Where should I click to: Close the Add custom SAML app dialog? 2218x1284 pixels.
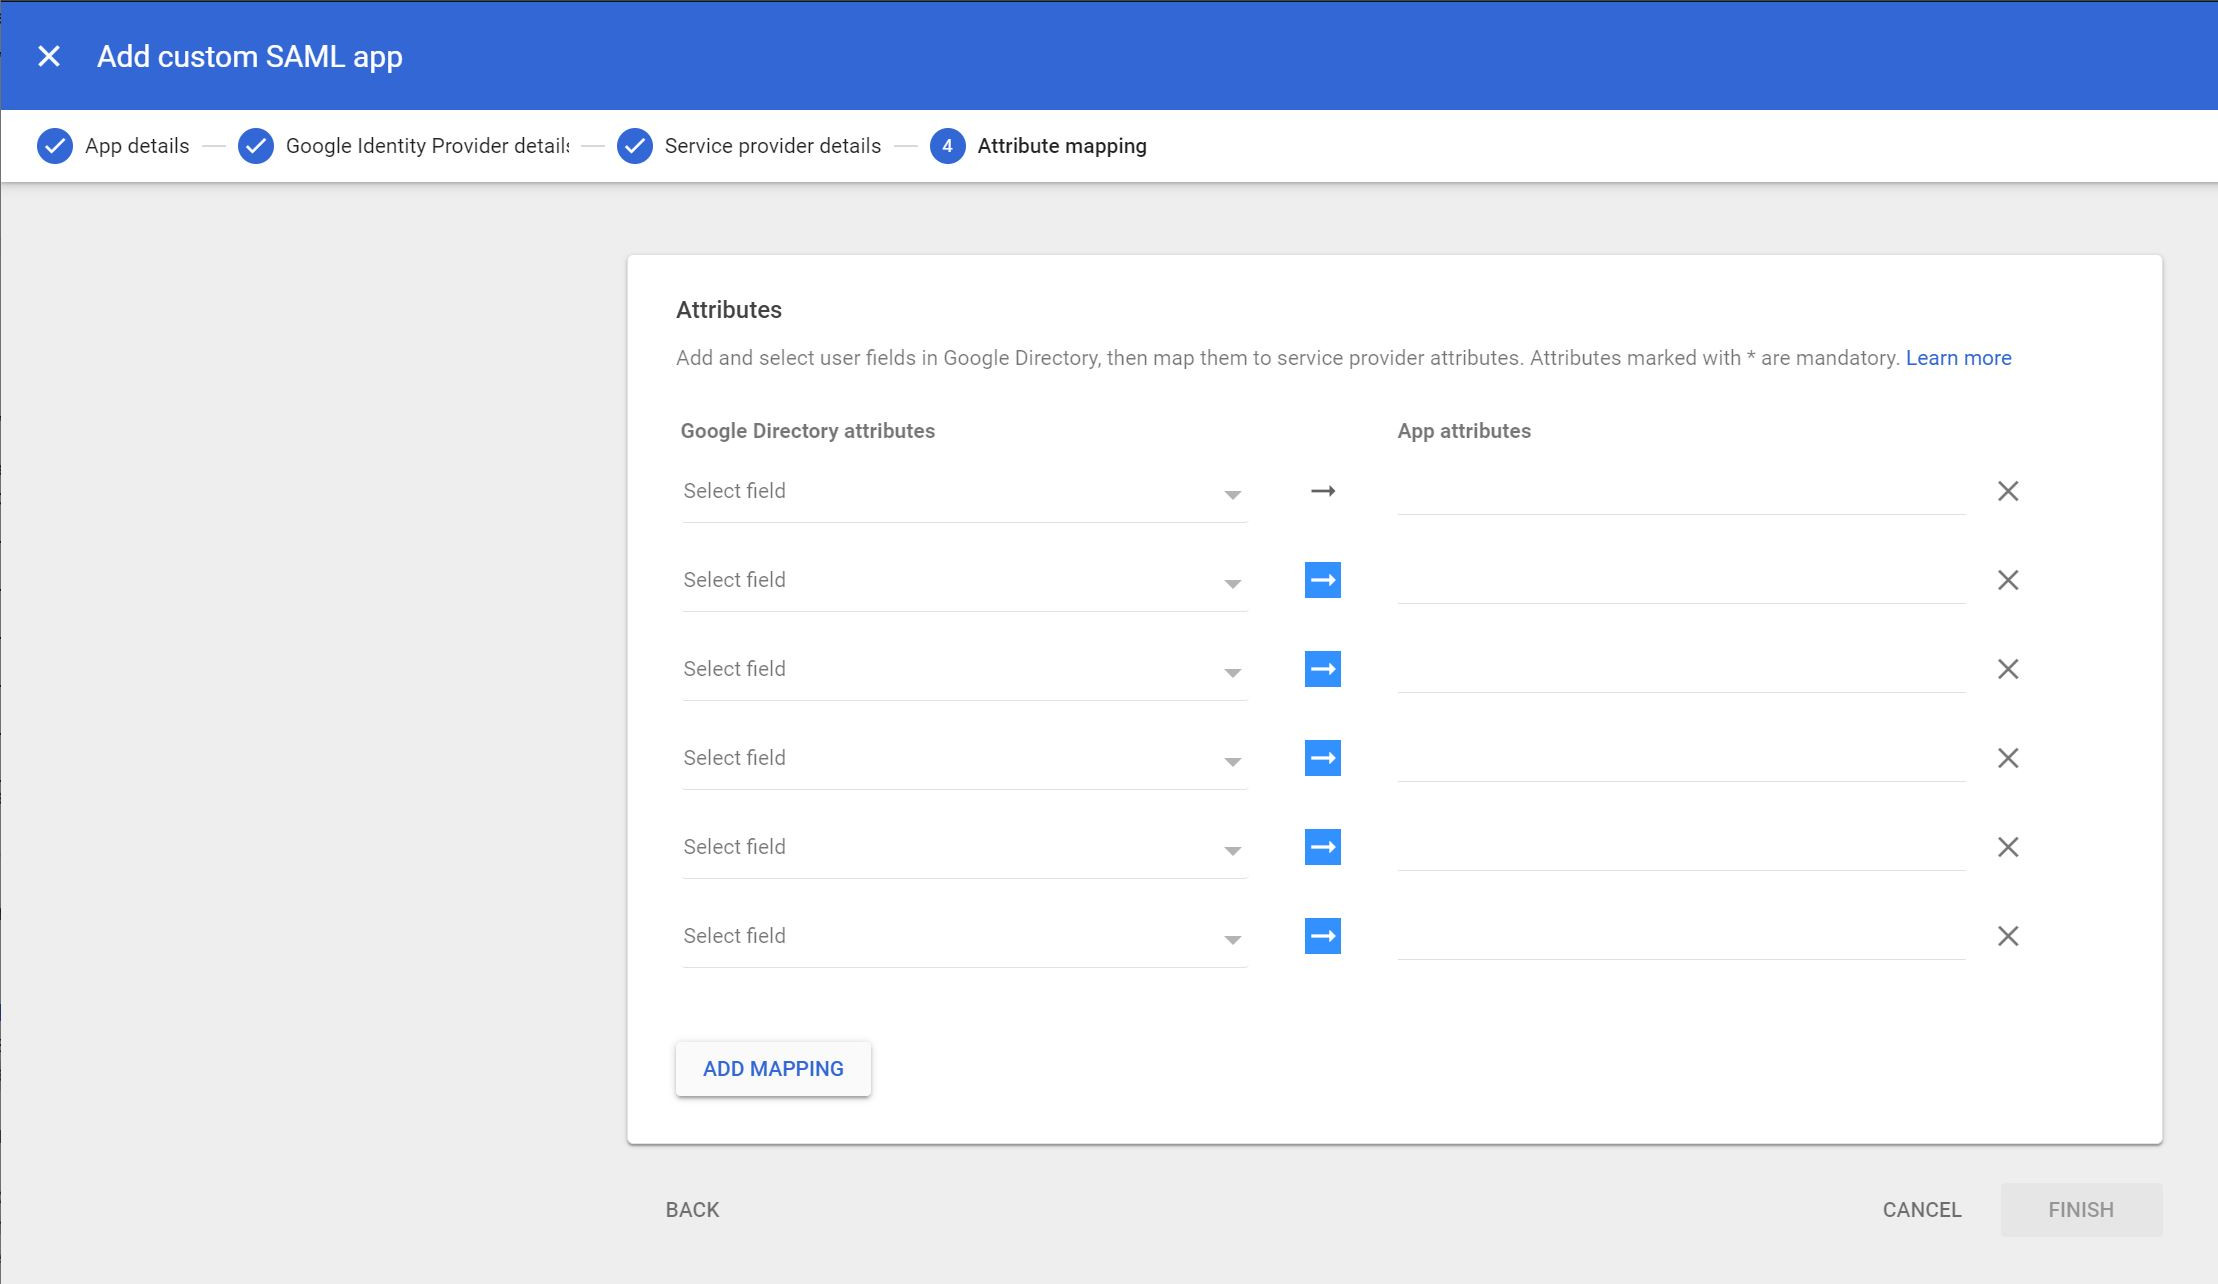[x=49, y=57]
